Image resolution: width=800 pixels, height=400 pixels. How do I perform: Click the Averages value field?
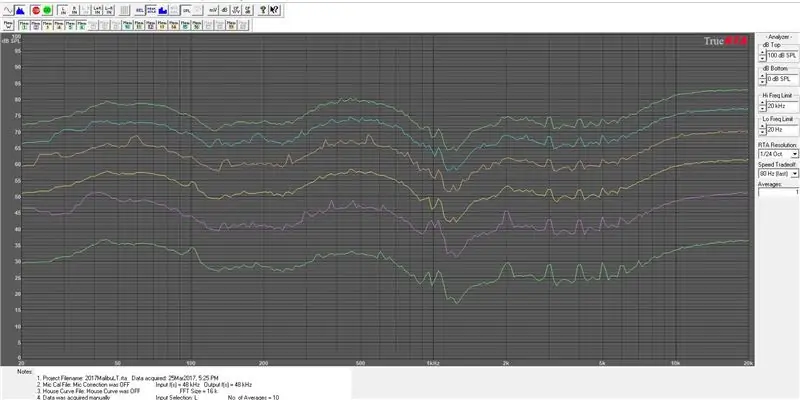point(779,192)
